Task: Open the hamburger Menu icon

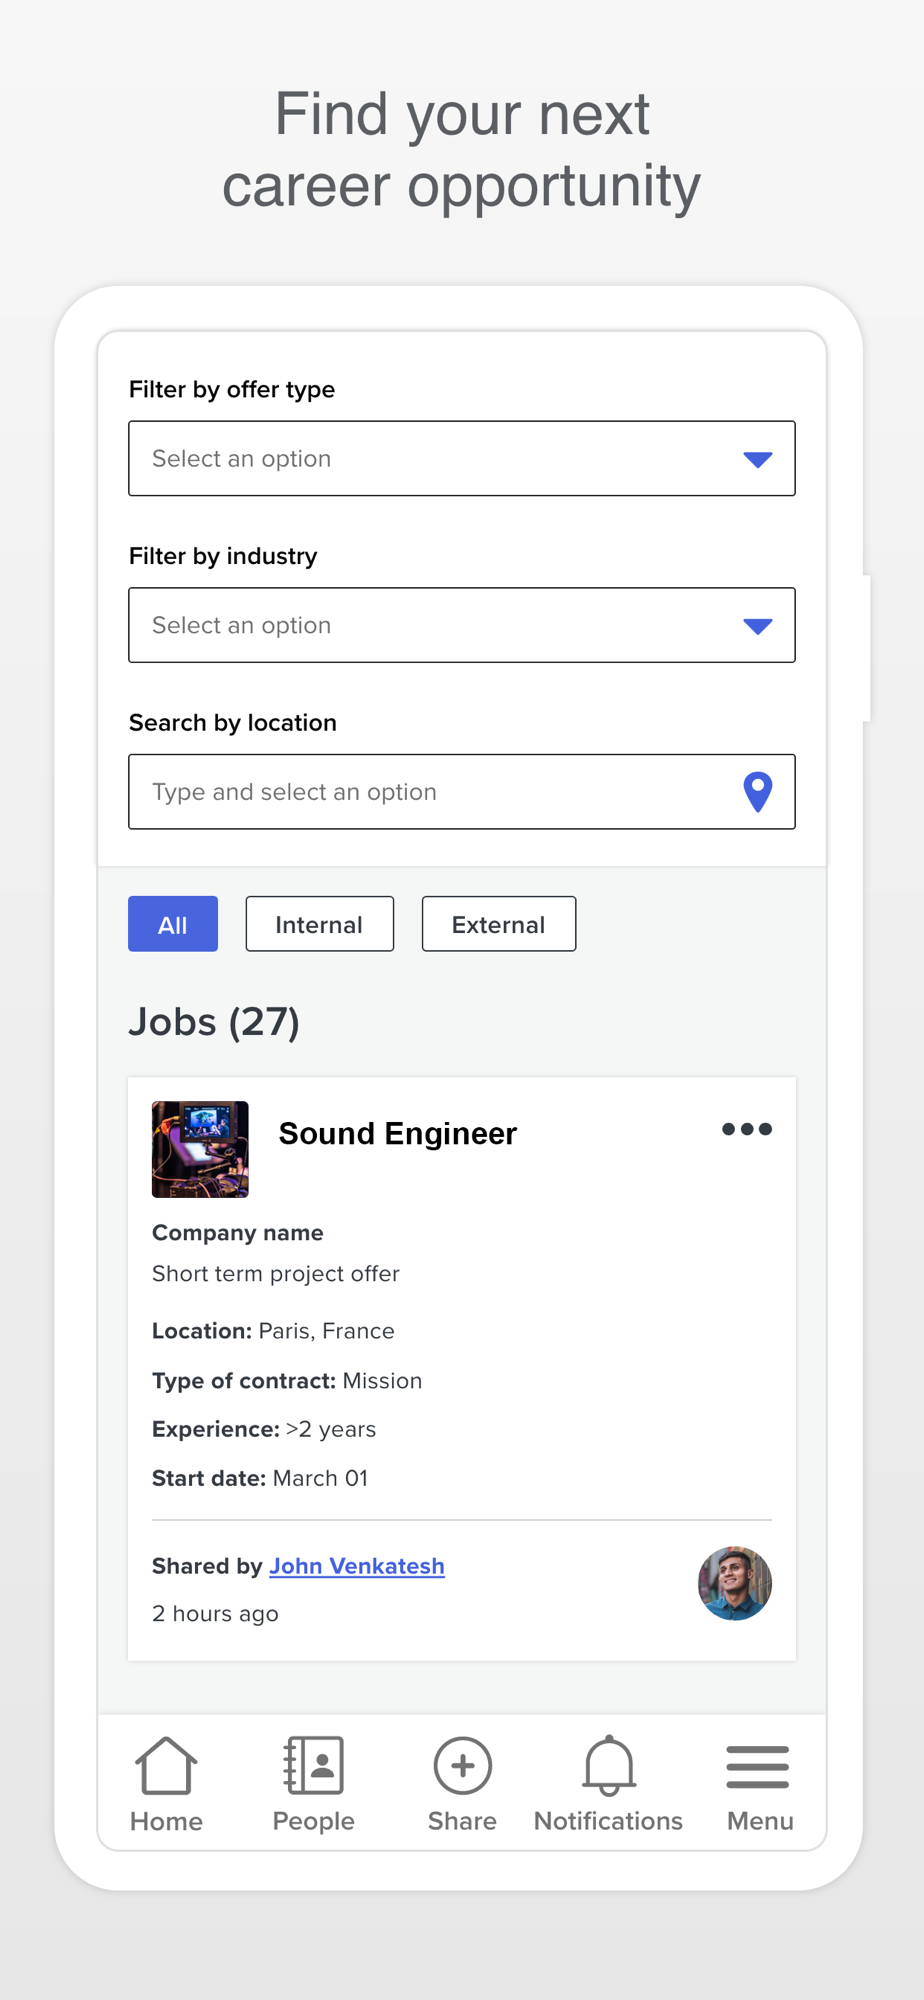Action: coord(758,1767)
